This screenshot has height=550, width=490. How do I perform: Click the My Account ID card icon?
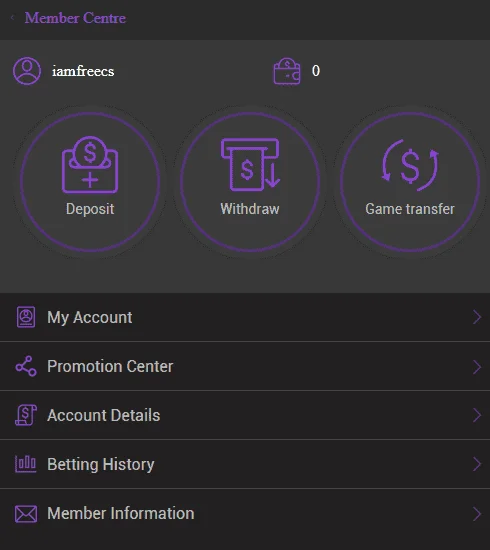coord(26,317)
